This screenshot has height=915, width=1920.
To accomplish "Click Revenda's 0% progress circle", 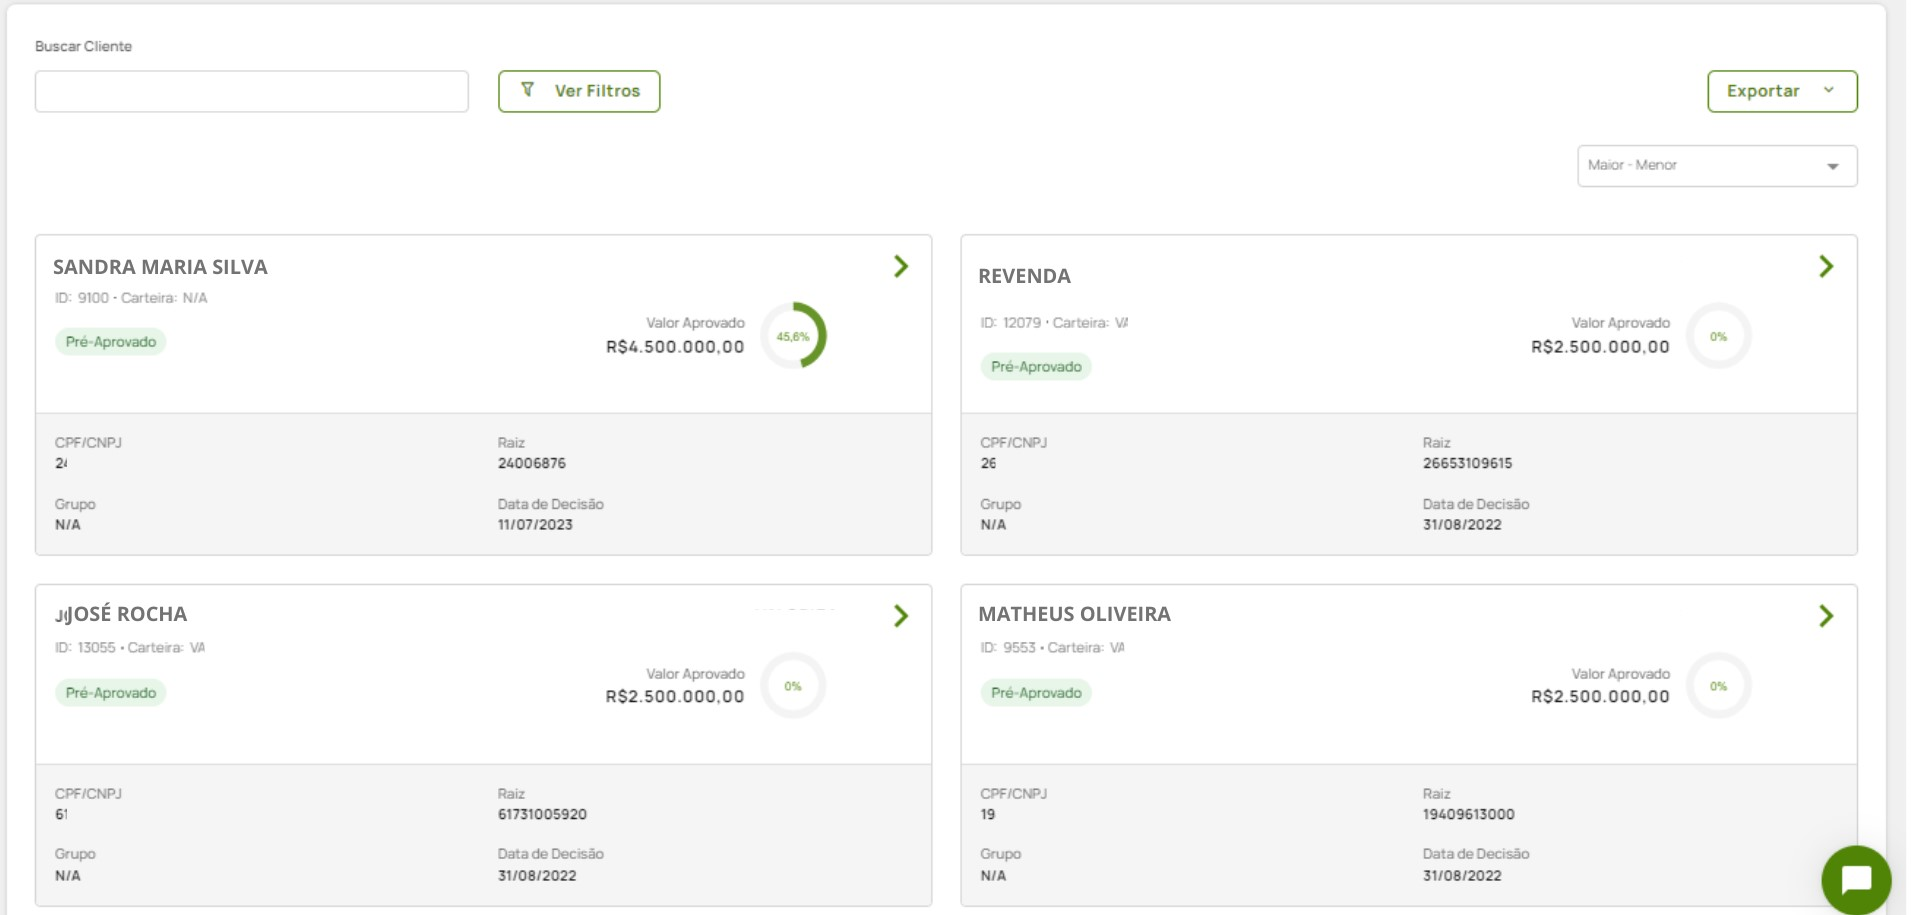I will [1718, 336].
